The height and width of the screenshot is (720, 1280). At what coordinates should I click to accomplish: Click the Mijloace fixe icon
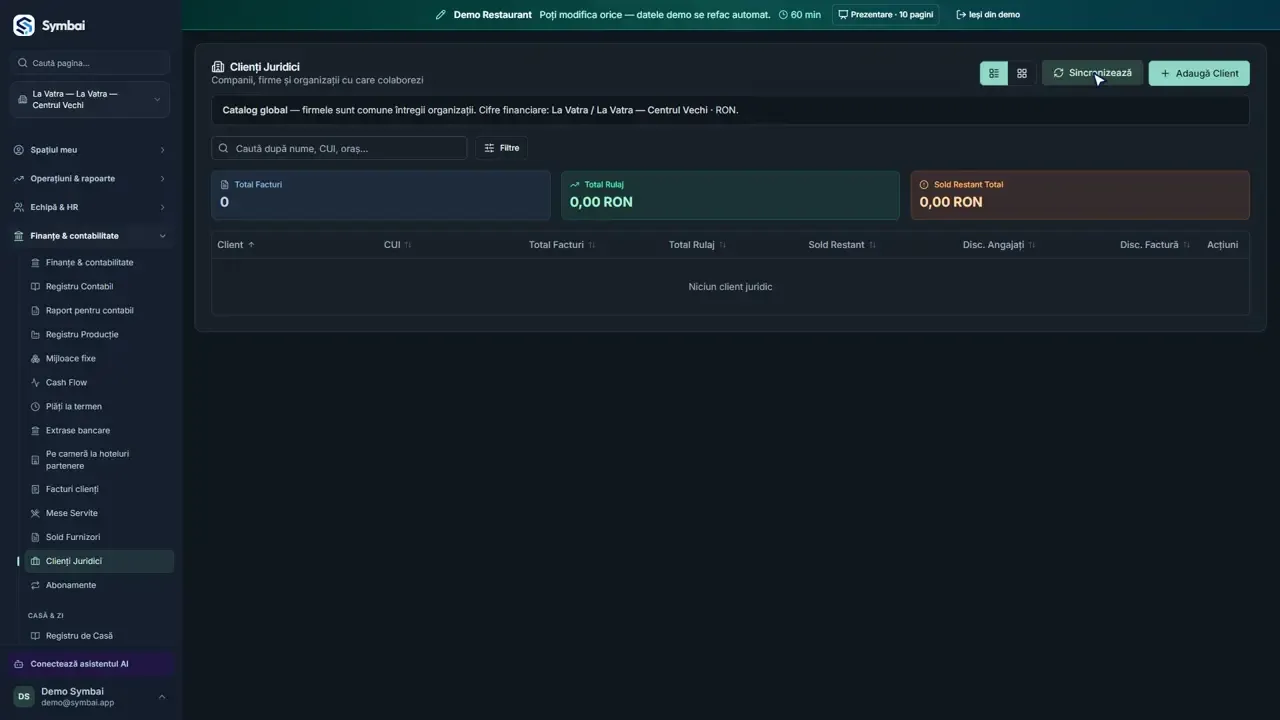pyautogui.click(x=36, y=359)
